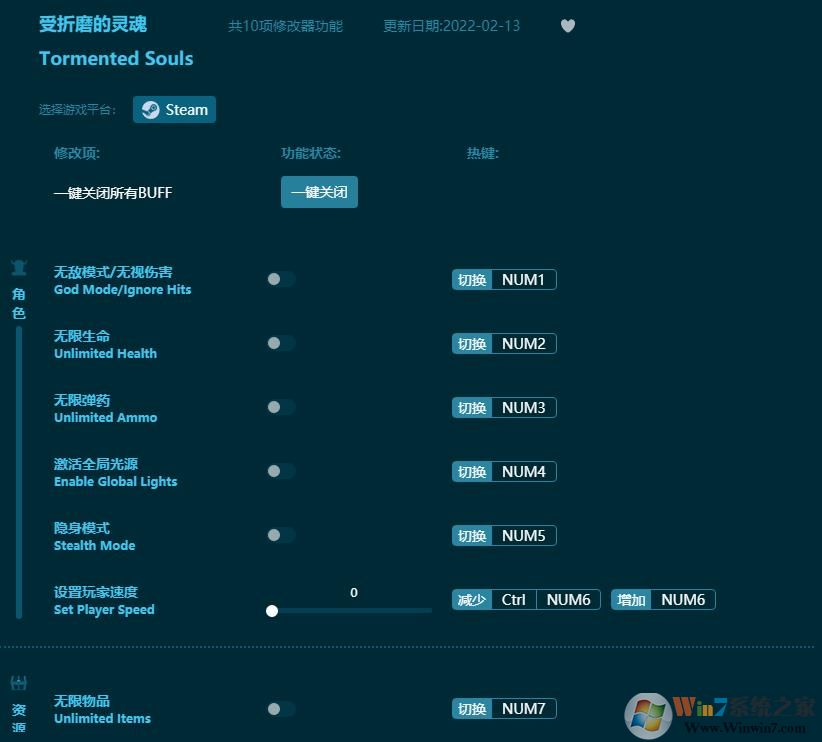
Task: Turn on the Stealth Mode toggle
Action: coord(280,535)
